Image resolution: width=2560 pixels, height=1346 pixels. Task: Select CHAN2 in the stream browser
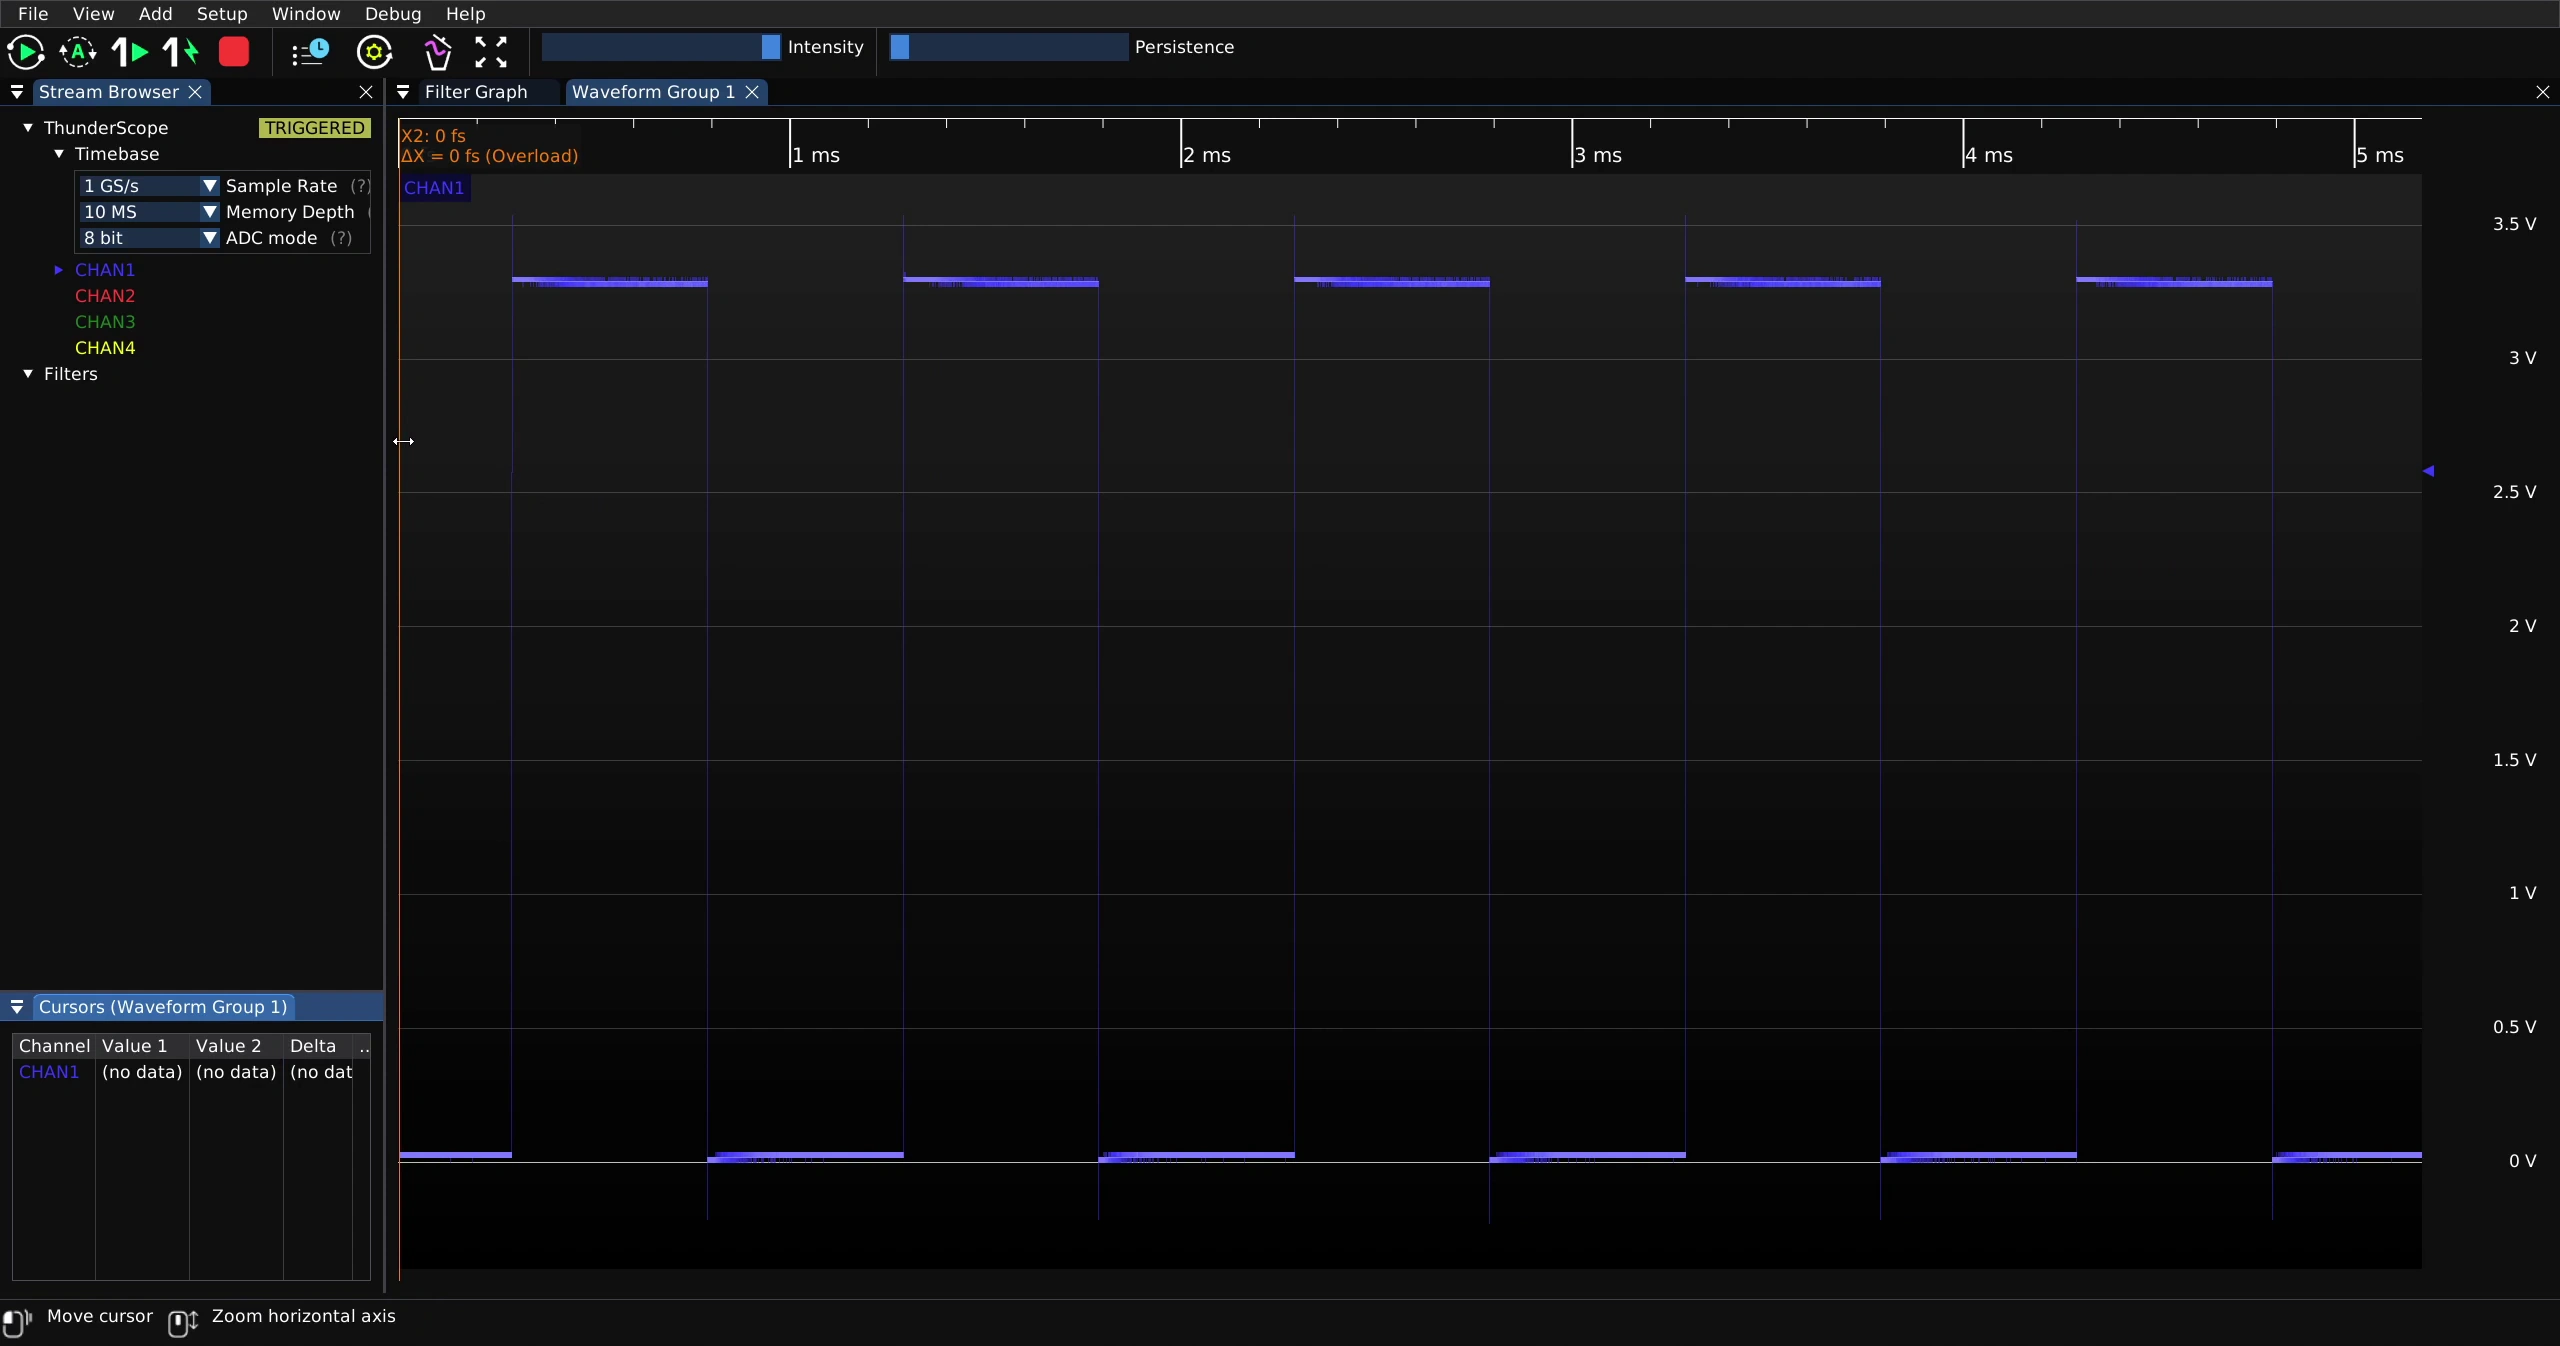tap(105, 296)
